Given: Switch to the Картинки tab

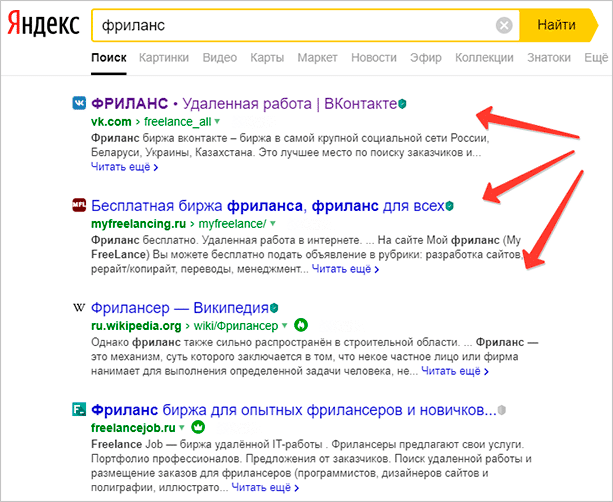Looking at the screenshot, I should coord(164,57).
